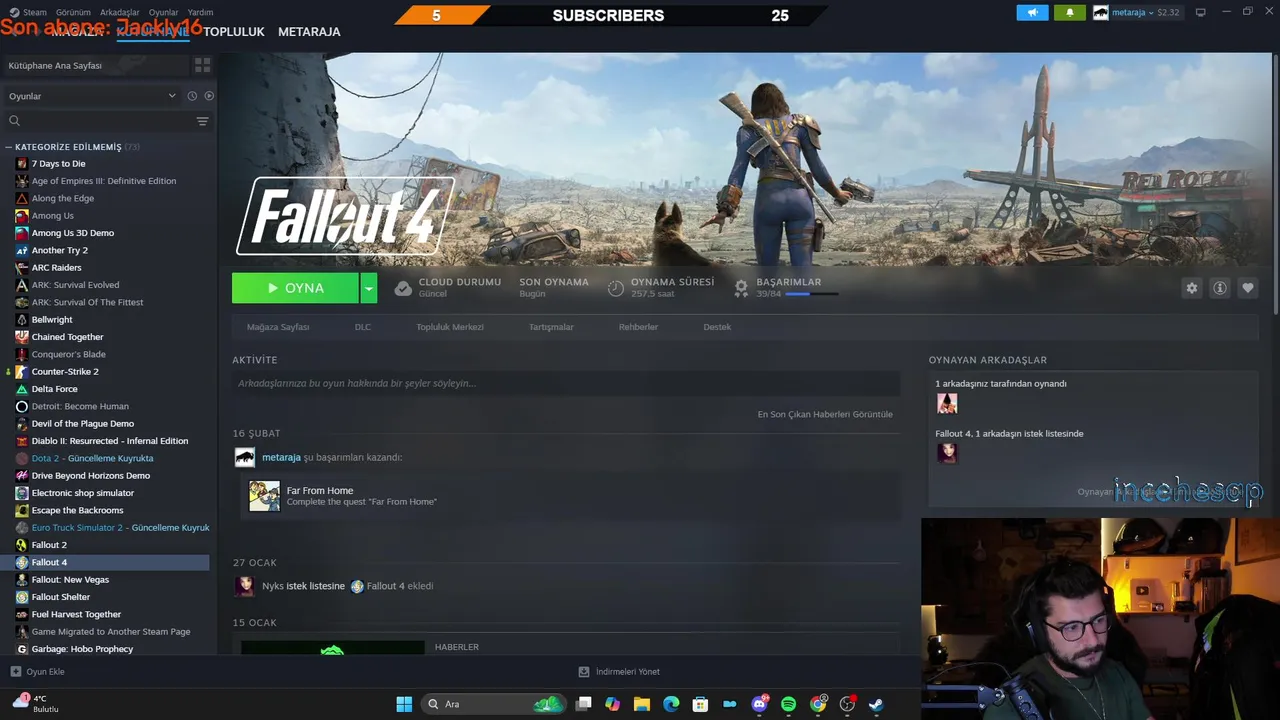Viewport: 1280px width, 720px height.
Task: Go to TOPLULUK tab
Action: click(x=234, y=32)
